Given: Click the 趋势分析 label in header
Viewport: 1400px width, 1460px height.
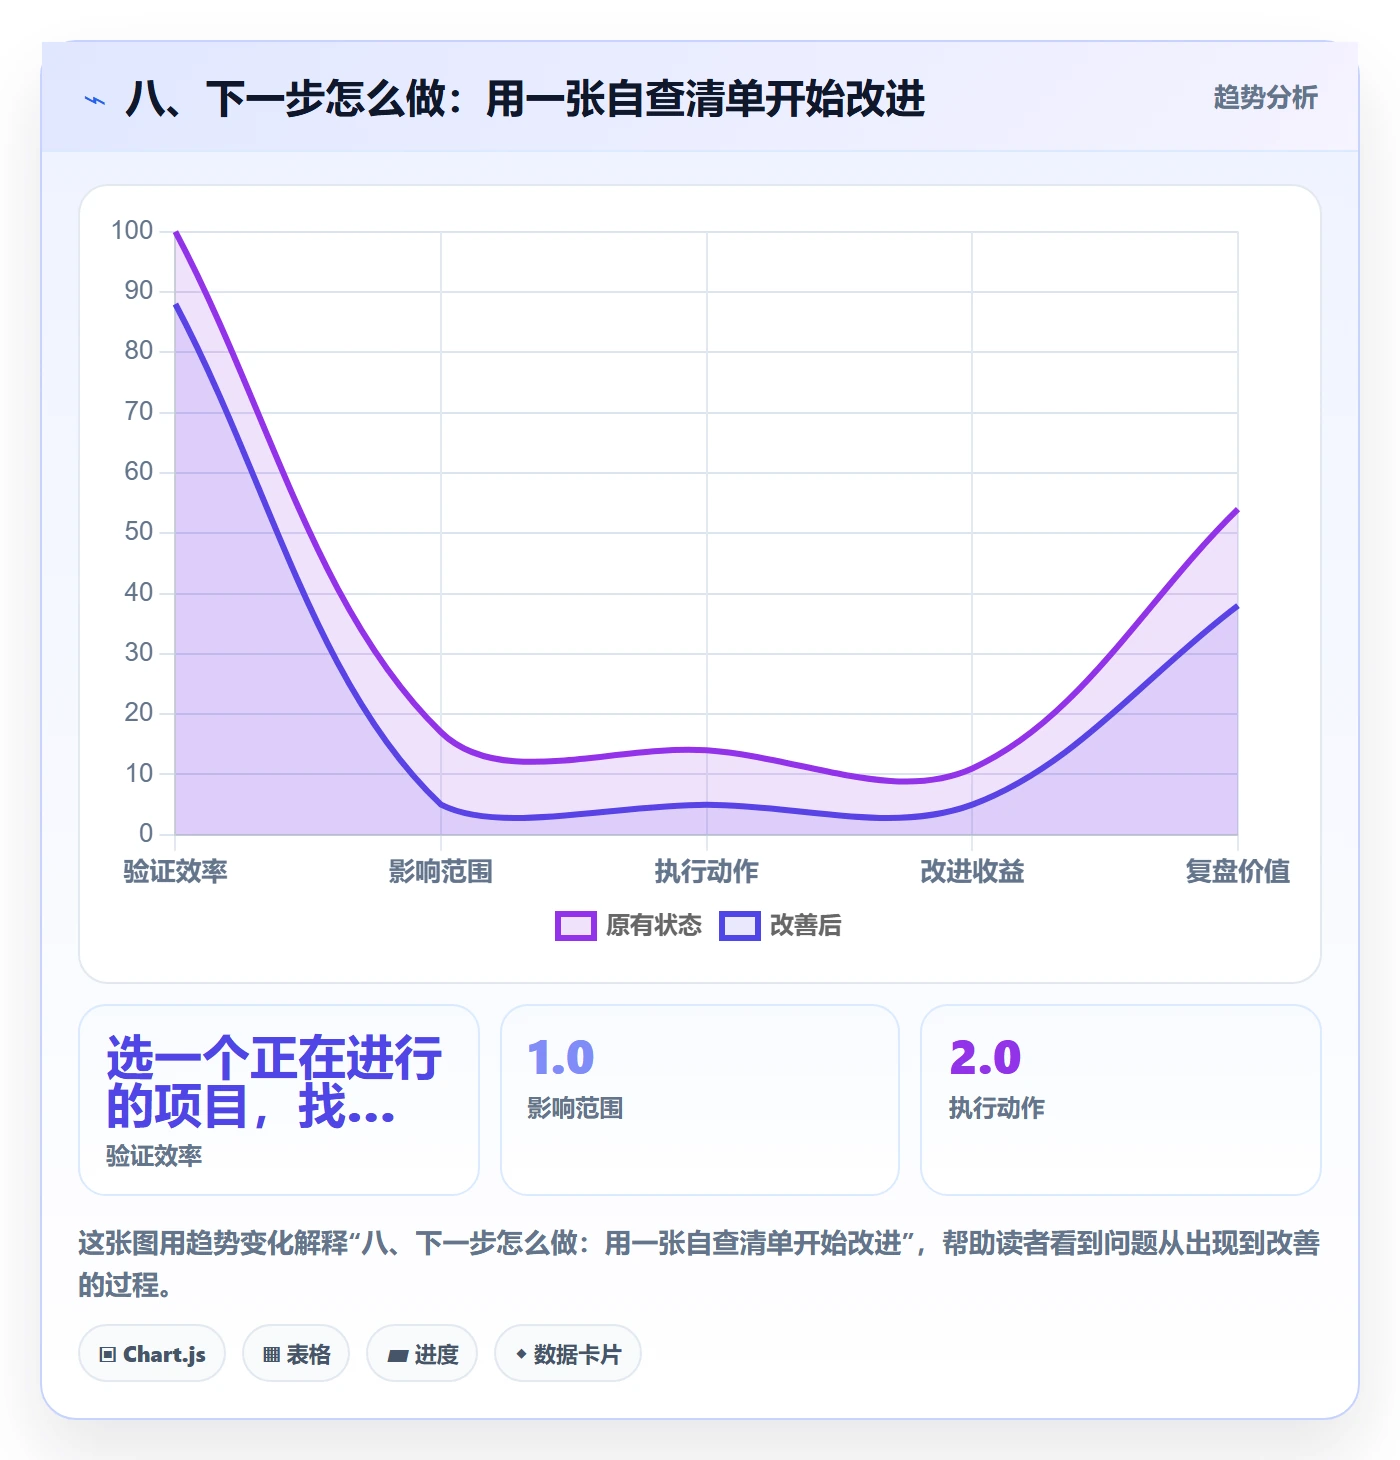Looking at the screenshot, I should tap(1265, 97).
